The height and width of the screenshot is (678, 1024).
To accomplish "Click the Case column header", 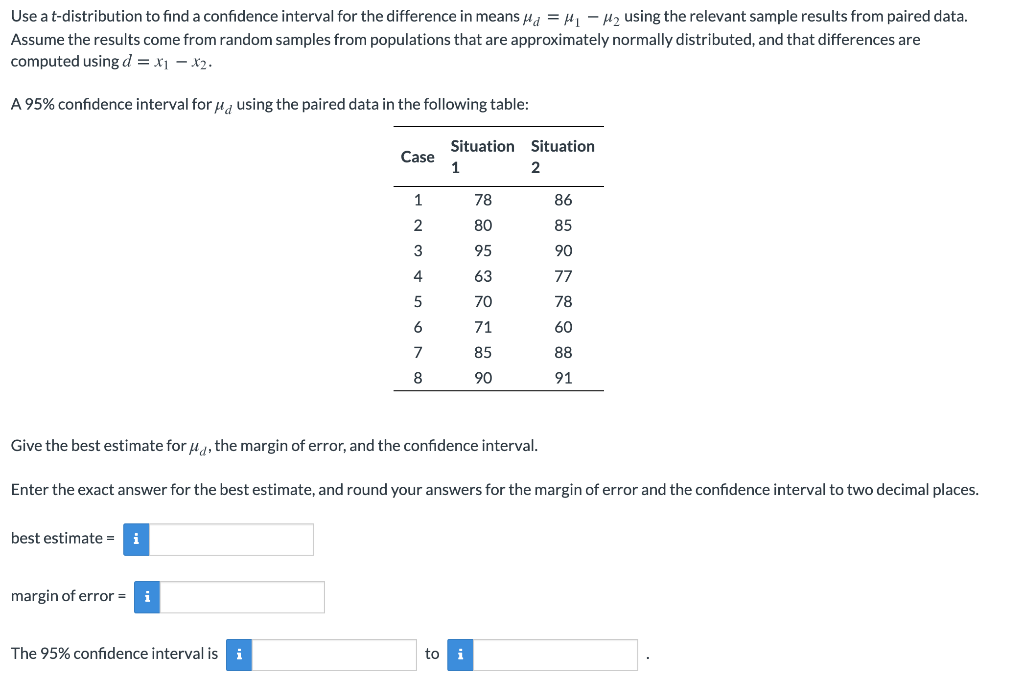I will click(418, 157).
